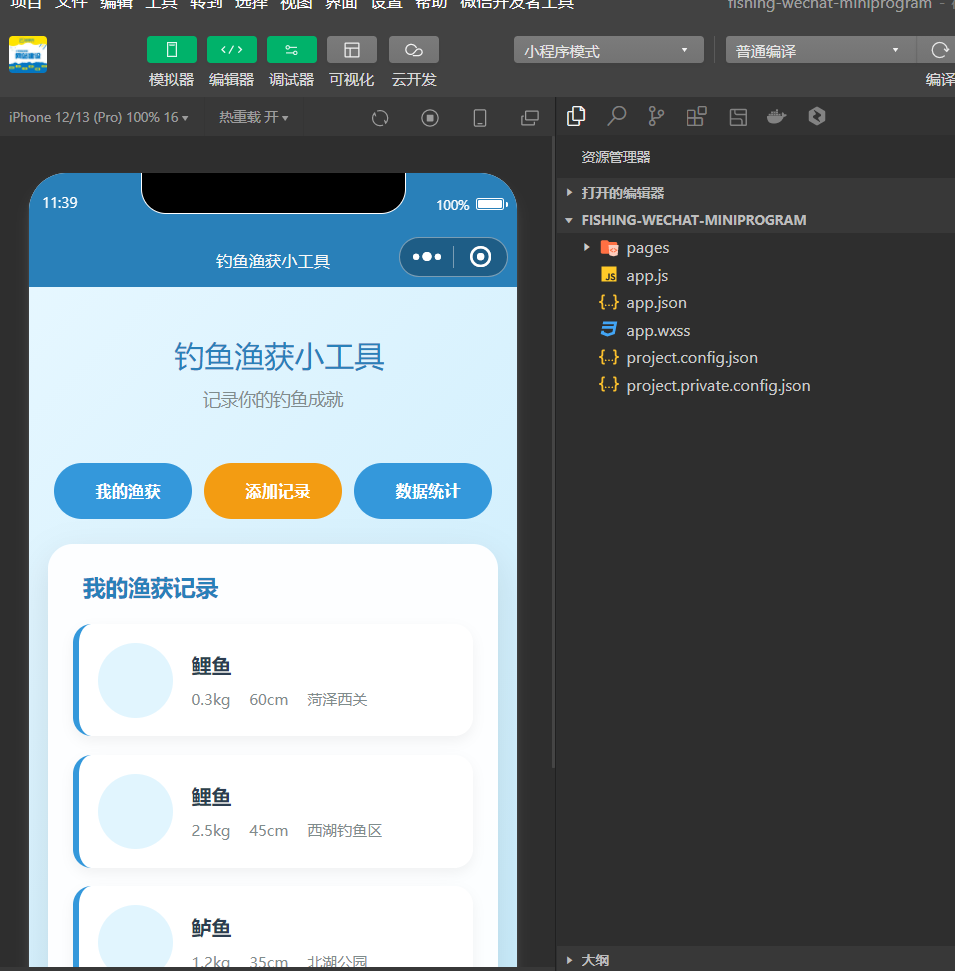This screenshot has width=955, height=971.
Task: Toggle the simulator (模拟器) panel
Action: (172, 50)
